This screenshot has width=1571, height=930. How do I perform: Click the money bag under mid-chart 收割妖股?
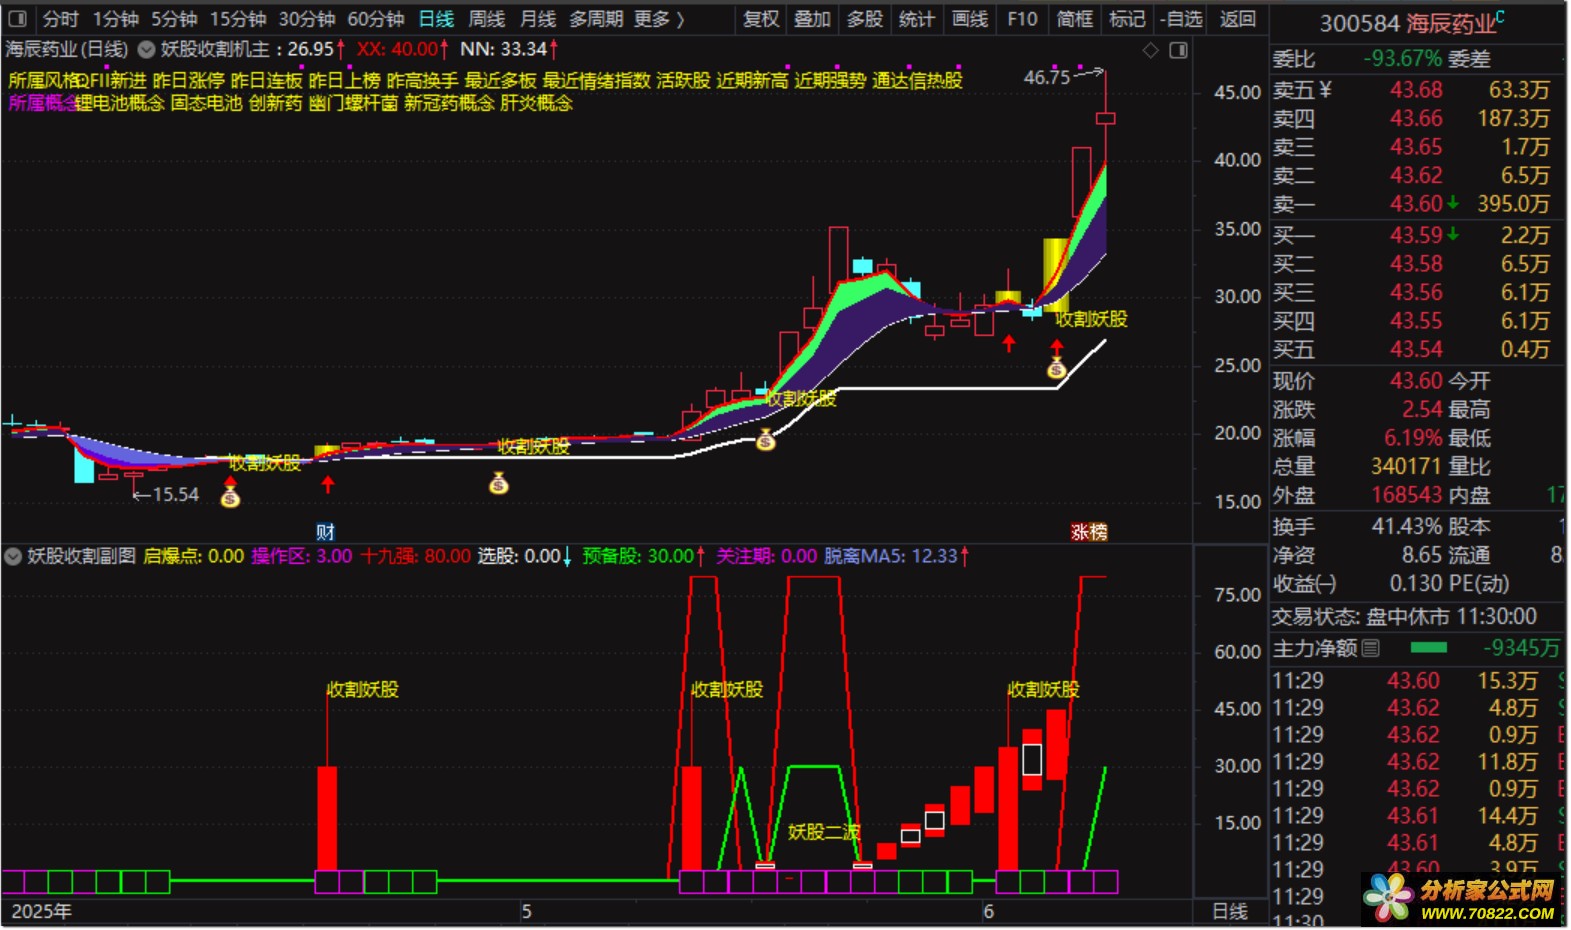coord(499,484)
